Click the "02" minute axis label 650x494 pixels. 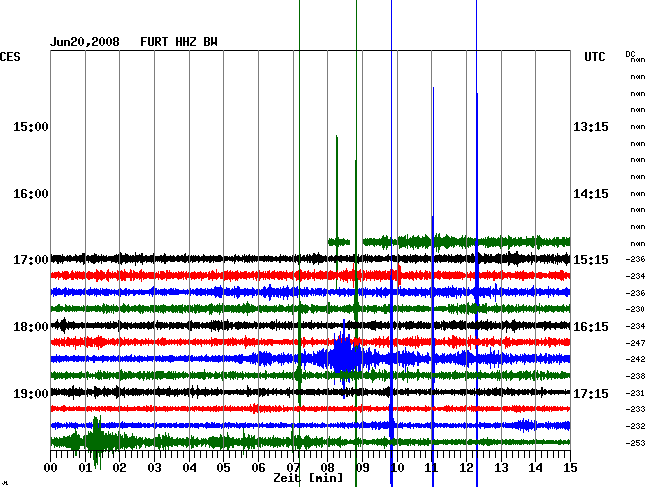tap(119, 468)
